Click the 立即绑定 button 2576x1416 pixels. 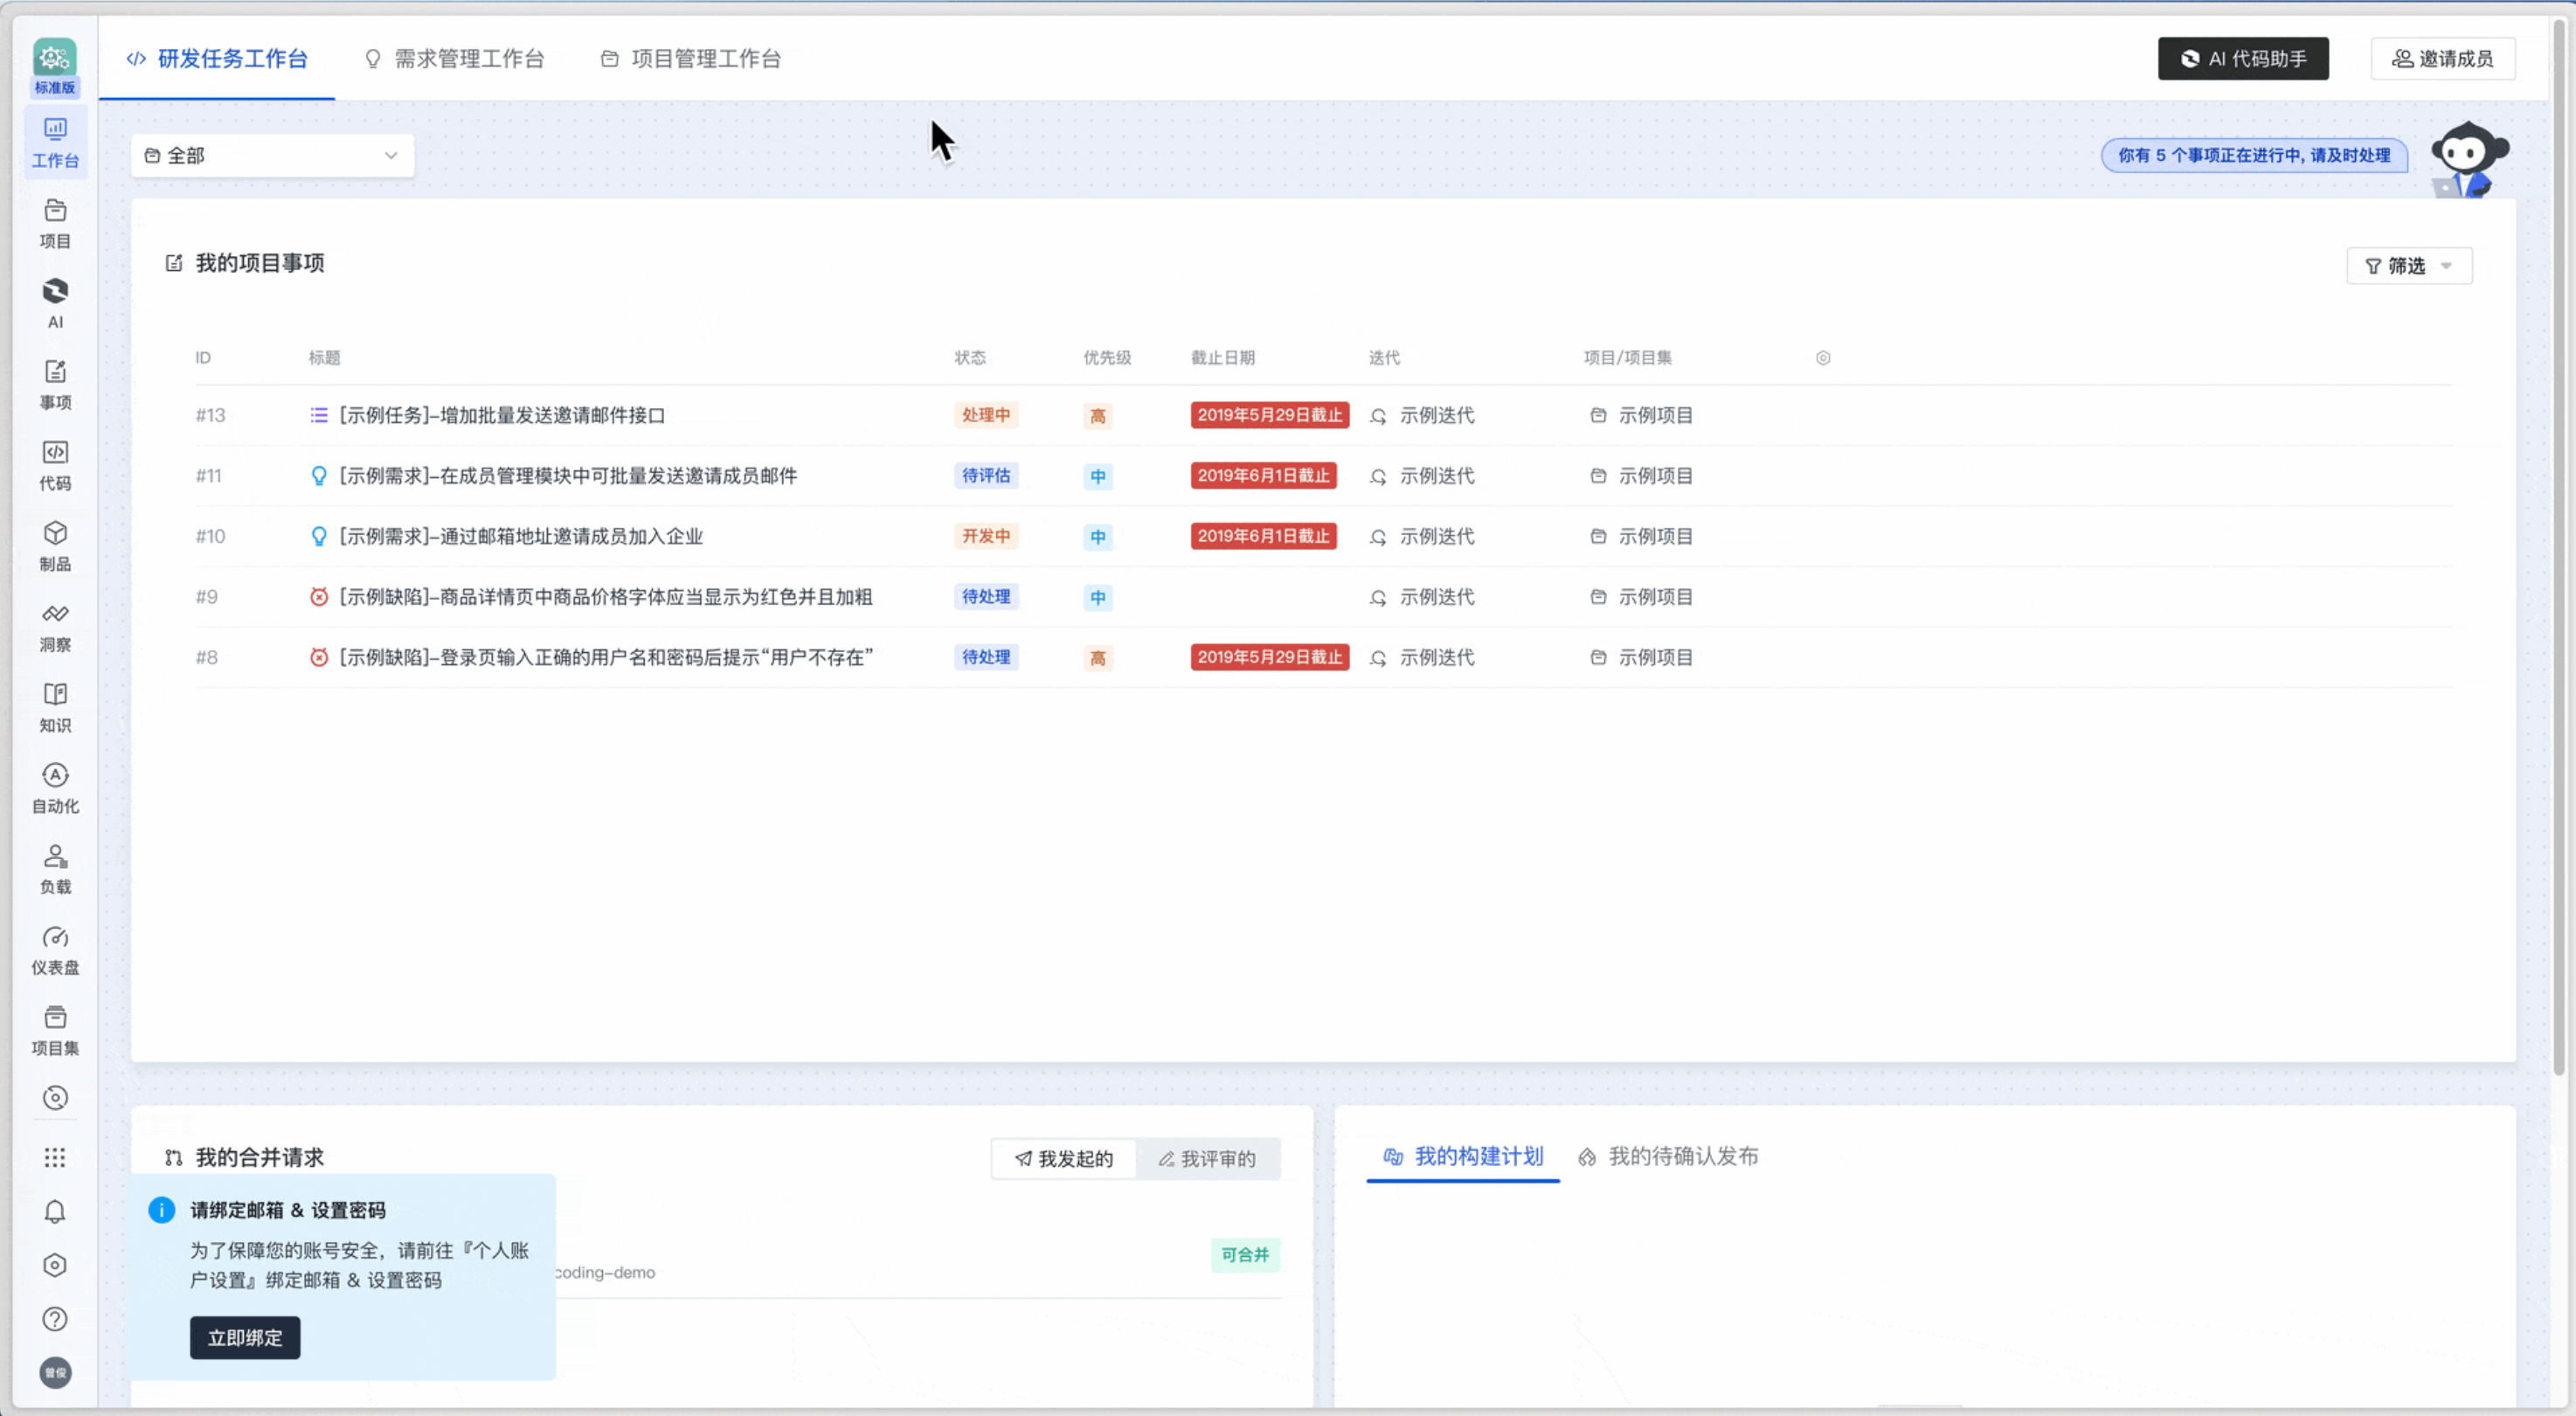point(245,1338)
